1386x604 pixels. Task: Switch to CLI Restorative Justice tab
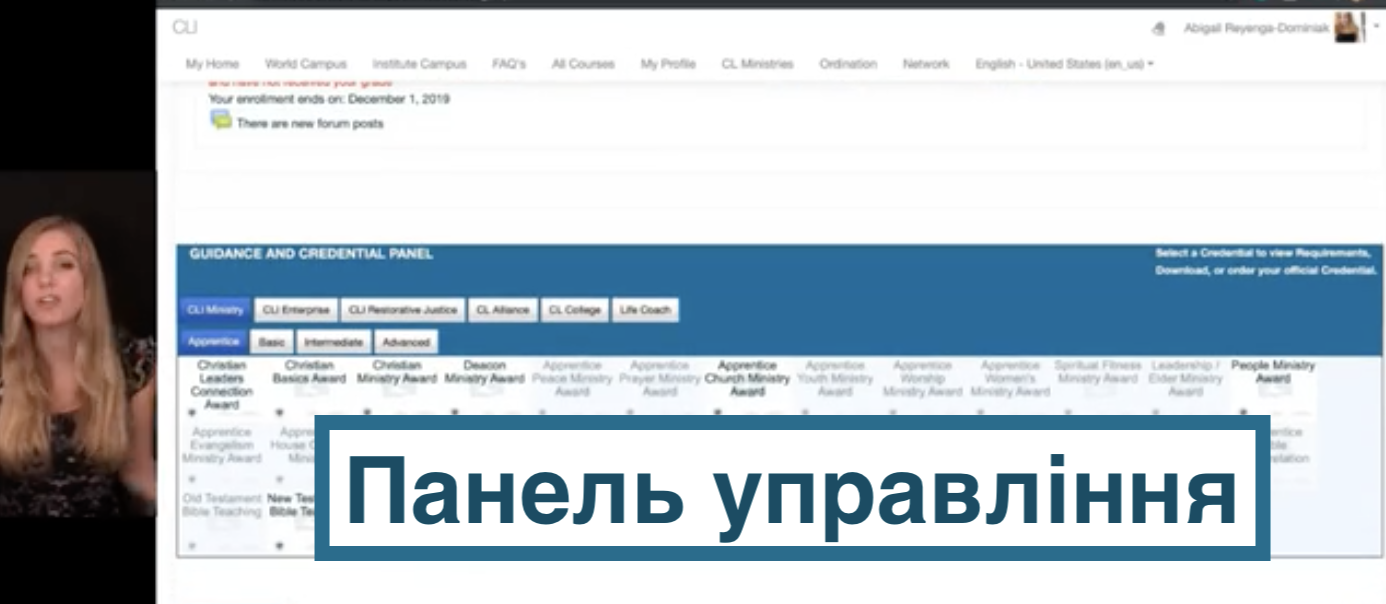402,310
